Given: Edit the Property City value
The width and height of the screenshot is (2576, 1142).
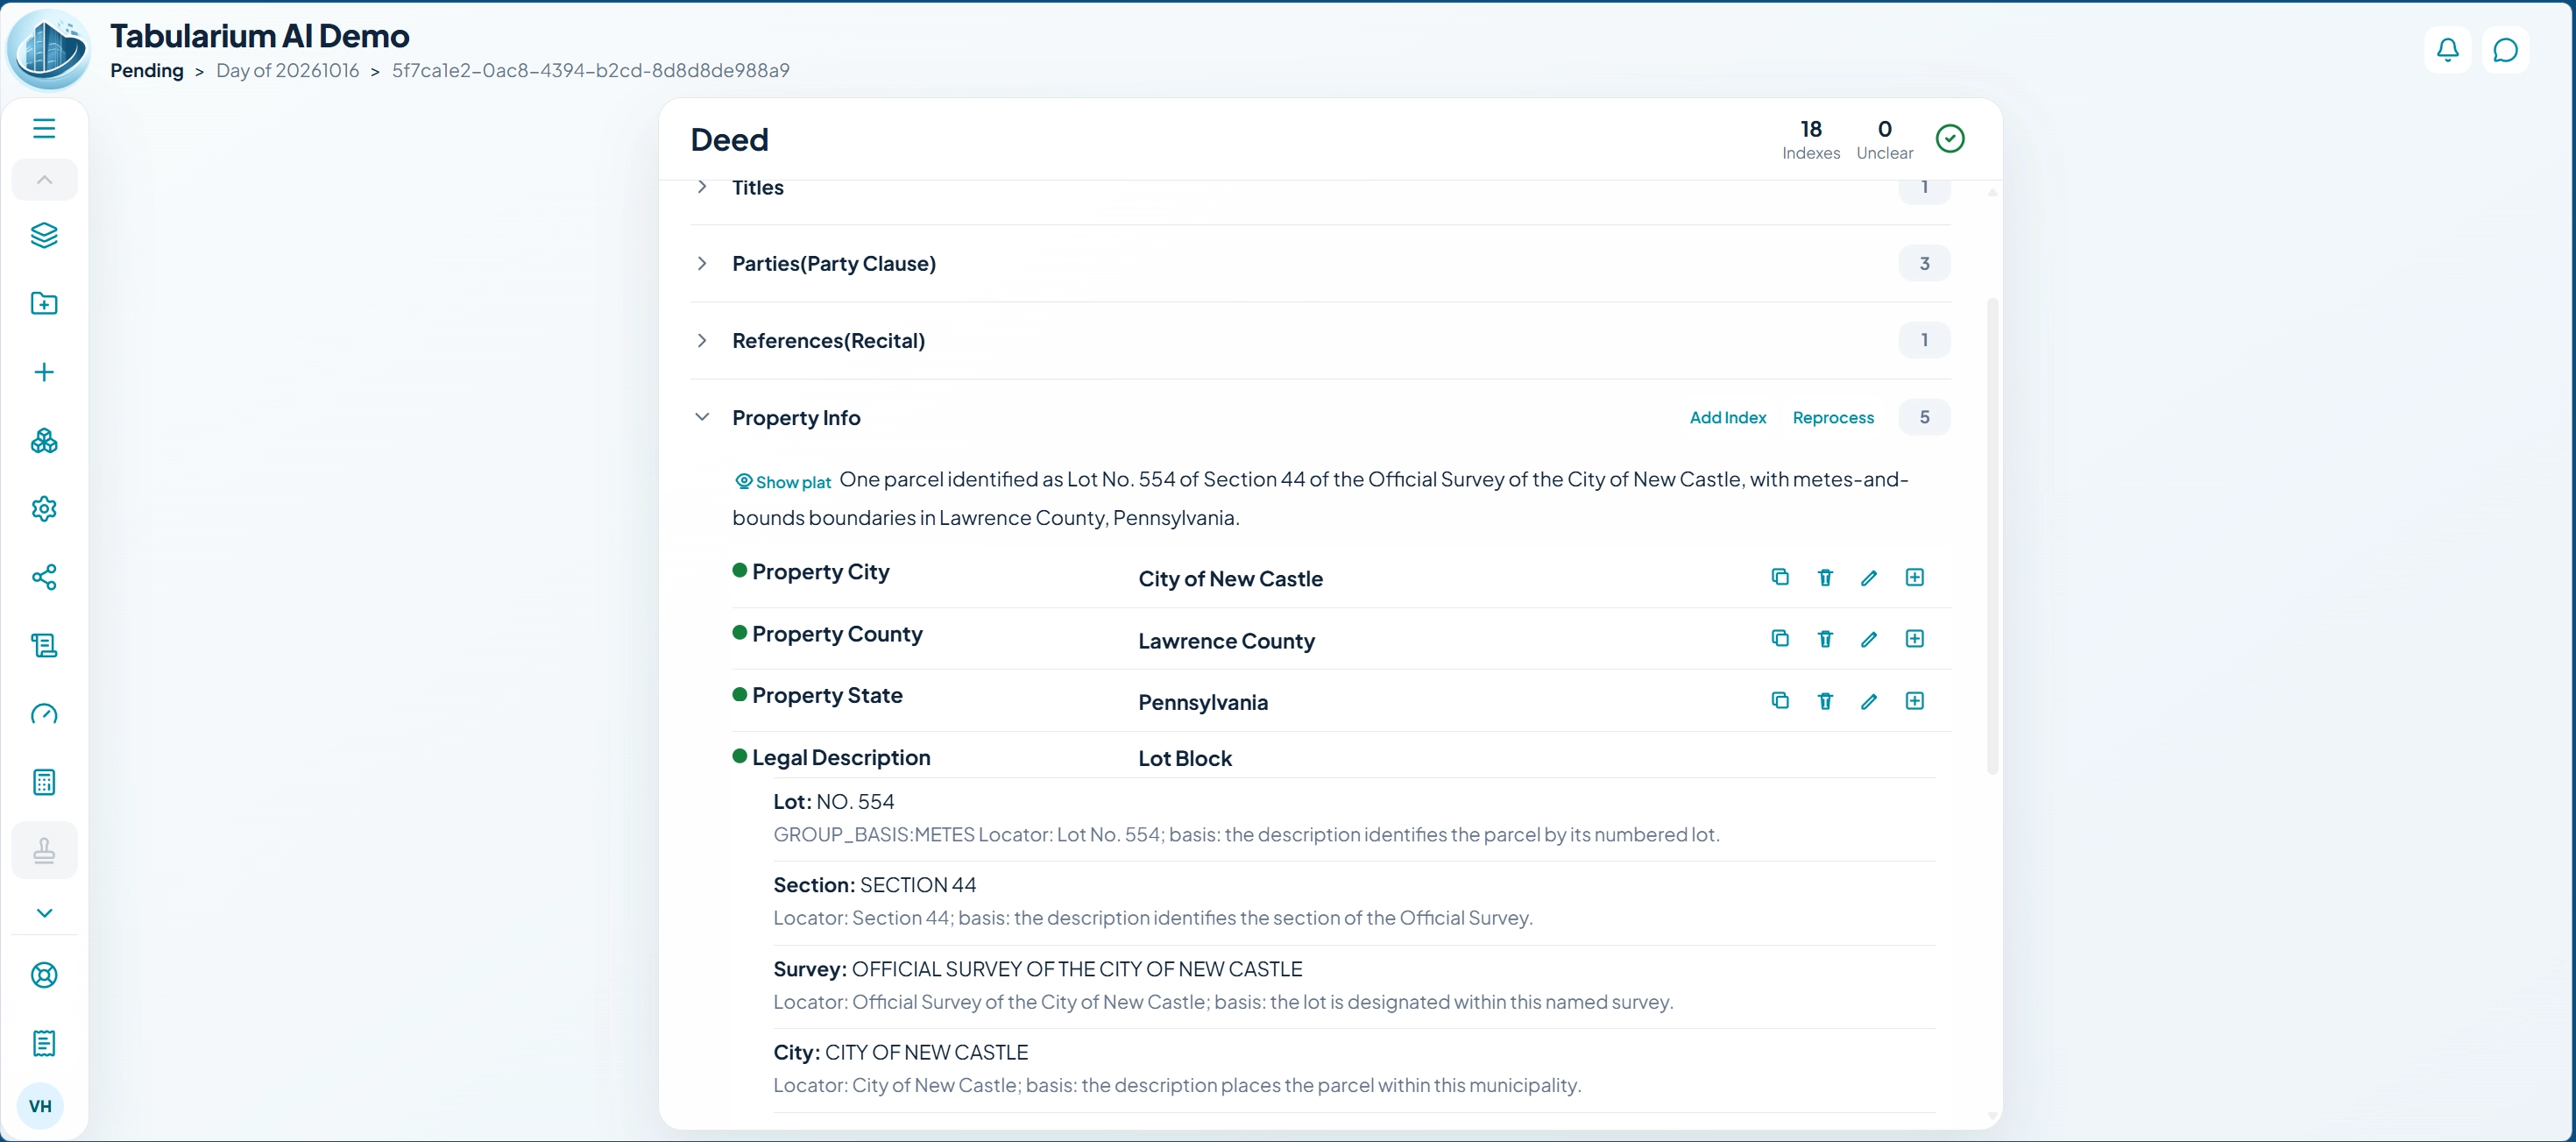Looking at the screenshot, I should [1869, 577].
